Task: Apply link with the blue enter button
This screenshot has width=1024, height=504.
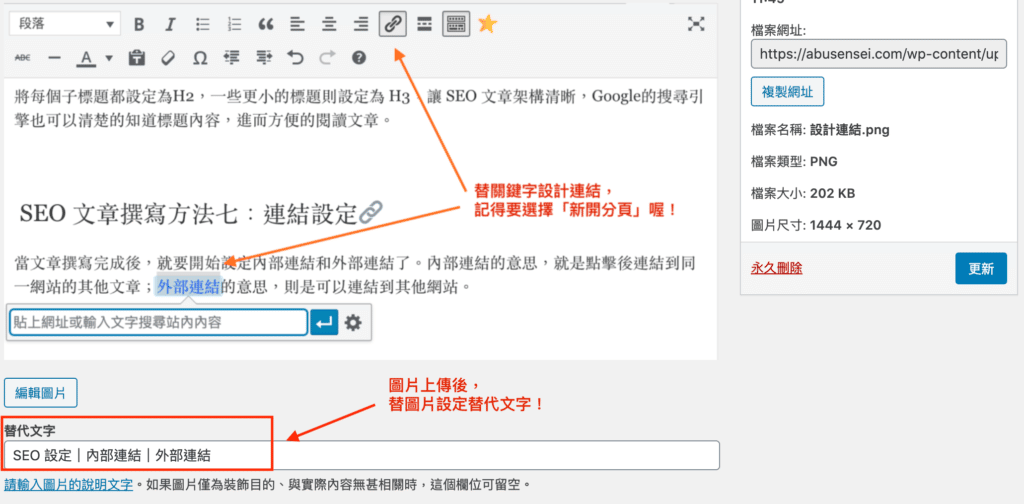Action: click(324, 322)
